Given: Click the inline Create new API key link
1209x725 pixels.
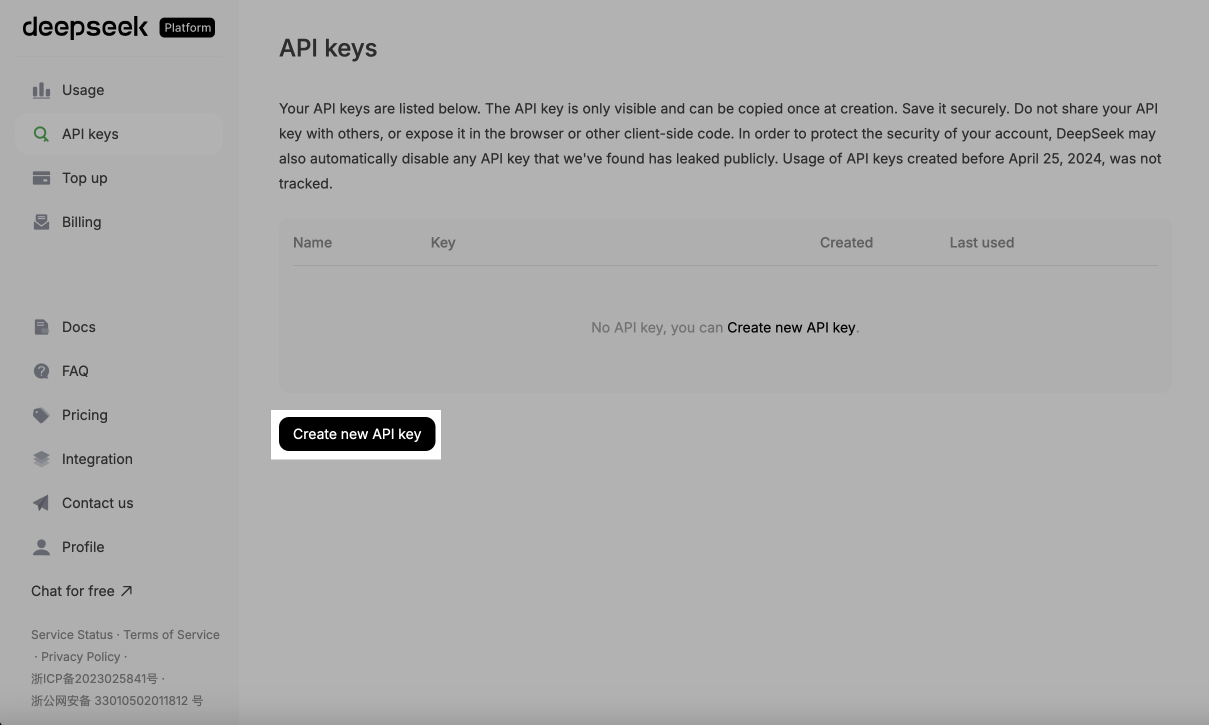Looking at the screenshot, I should click(x=791, y=327).
